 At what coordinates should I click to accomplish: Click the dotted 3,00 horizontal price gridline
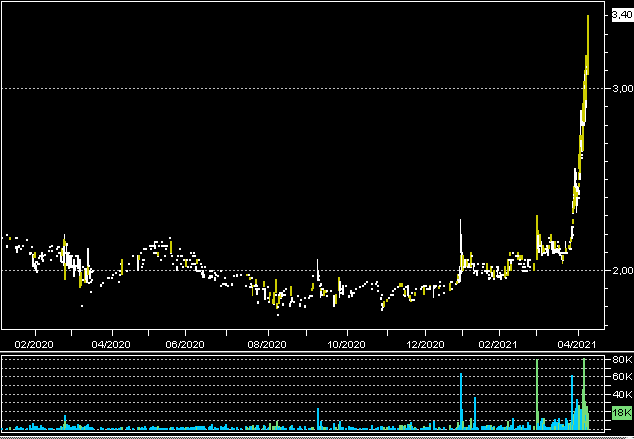tap(300, 89)
